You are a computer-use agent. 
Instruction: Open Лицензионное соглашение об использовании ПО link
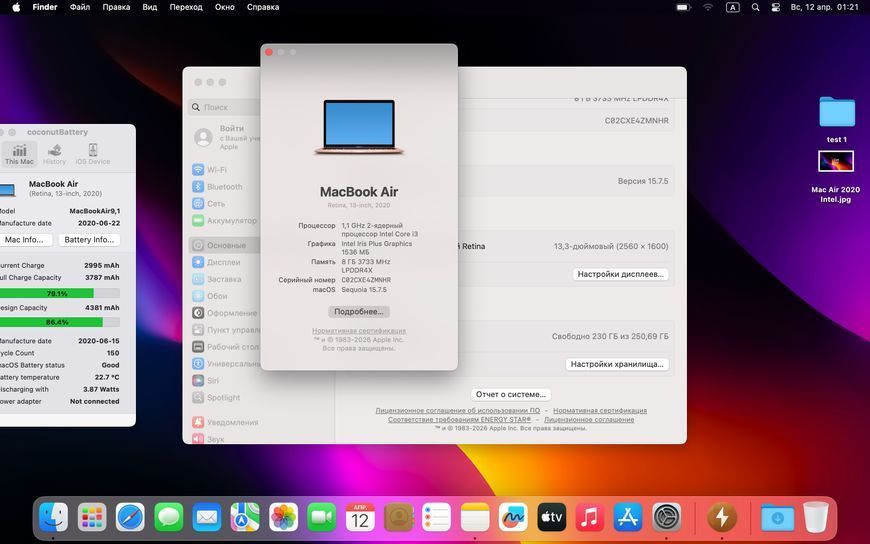pos(458,411)
